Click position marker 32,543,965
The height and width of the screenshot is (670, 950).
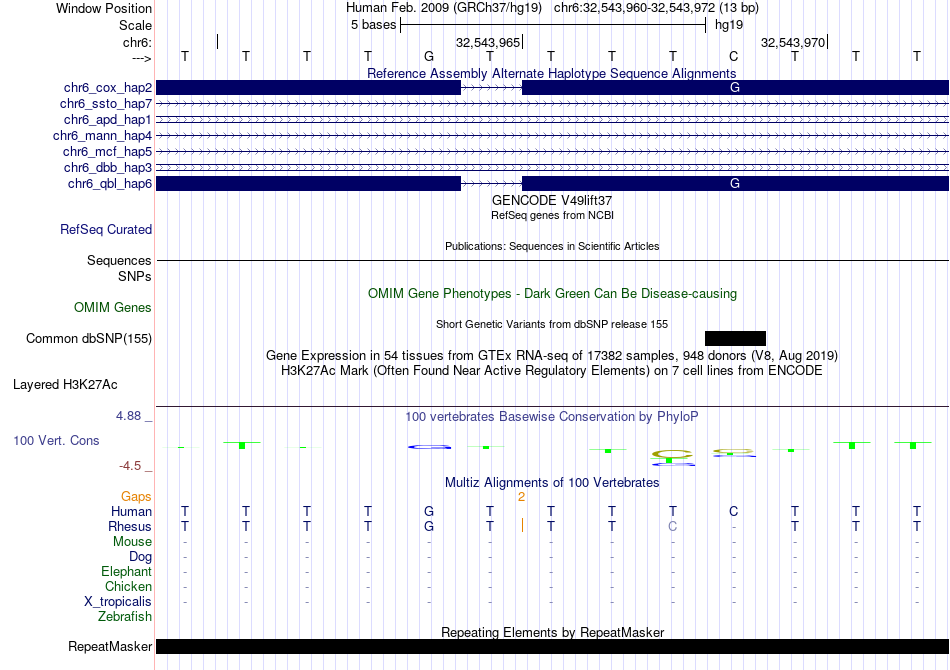(488, 42)
